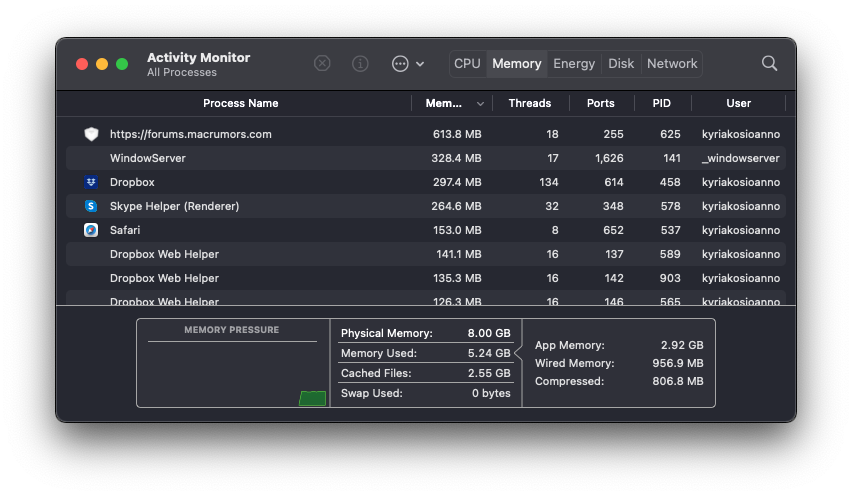The image size is (852, 496).
Task: Click the shield icon for macrumors process
Action: pyautogui.click(x=91, y=134)
